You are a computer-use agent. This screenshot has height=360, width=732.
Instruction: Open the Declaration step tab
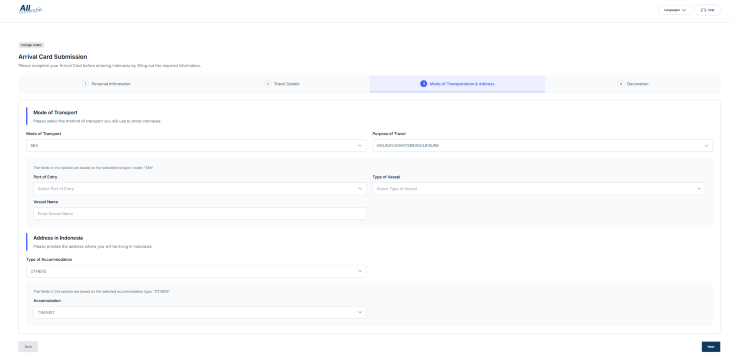coord(633,84)
